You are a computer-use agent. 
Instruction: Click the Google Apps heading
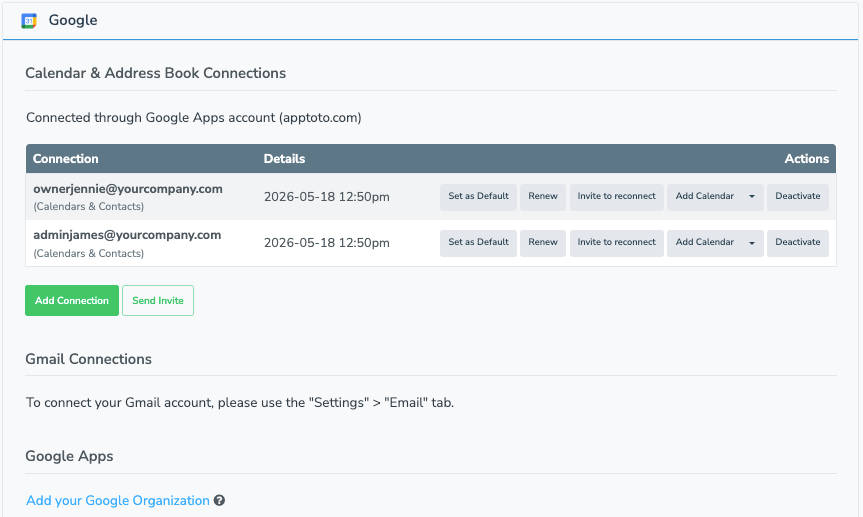click(x=69, y=456)
